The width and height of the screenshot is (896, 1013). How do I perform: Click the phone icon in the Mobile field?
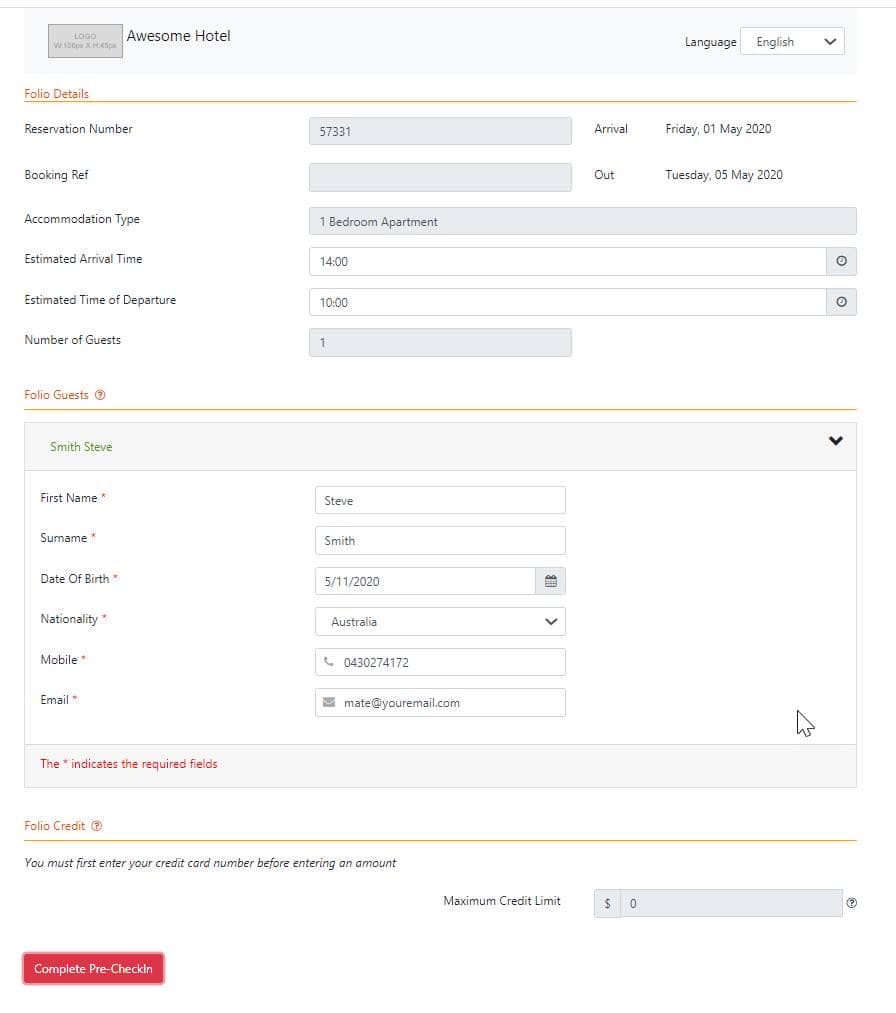[x=329, y=661]
